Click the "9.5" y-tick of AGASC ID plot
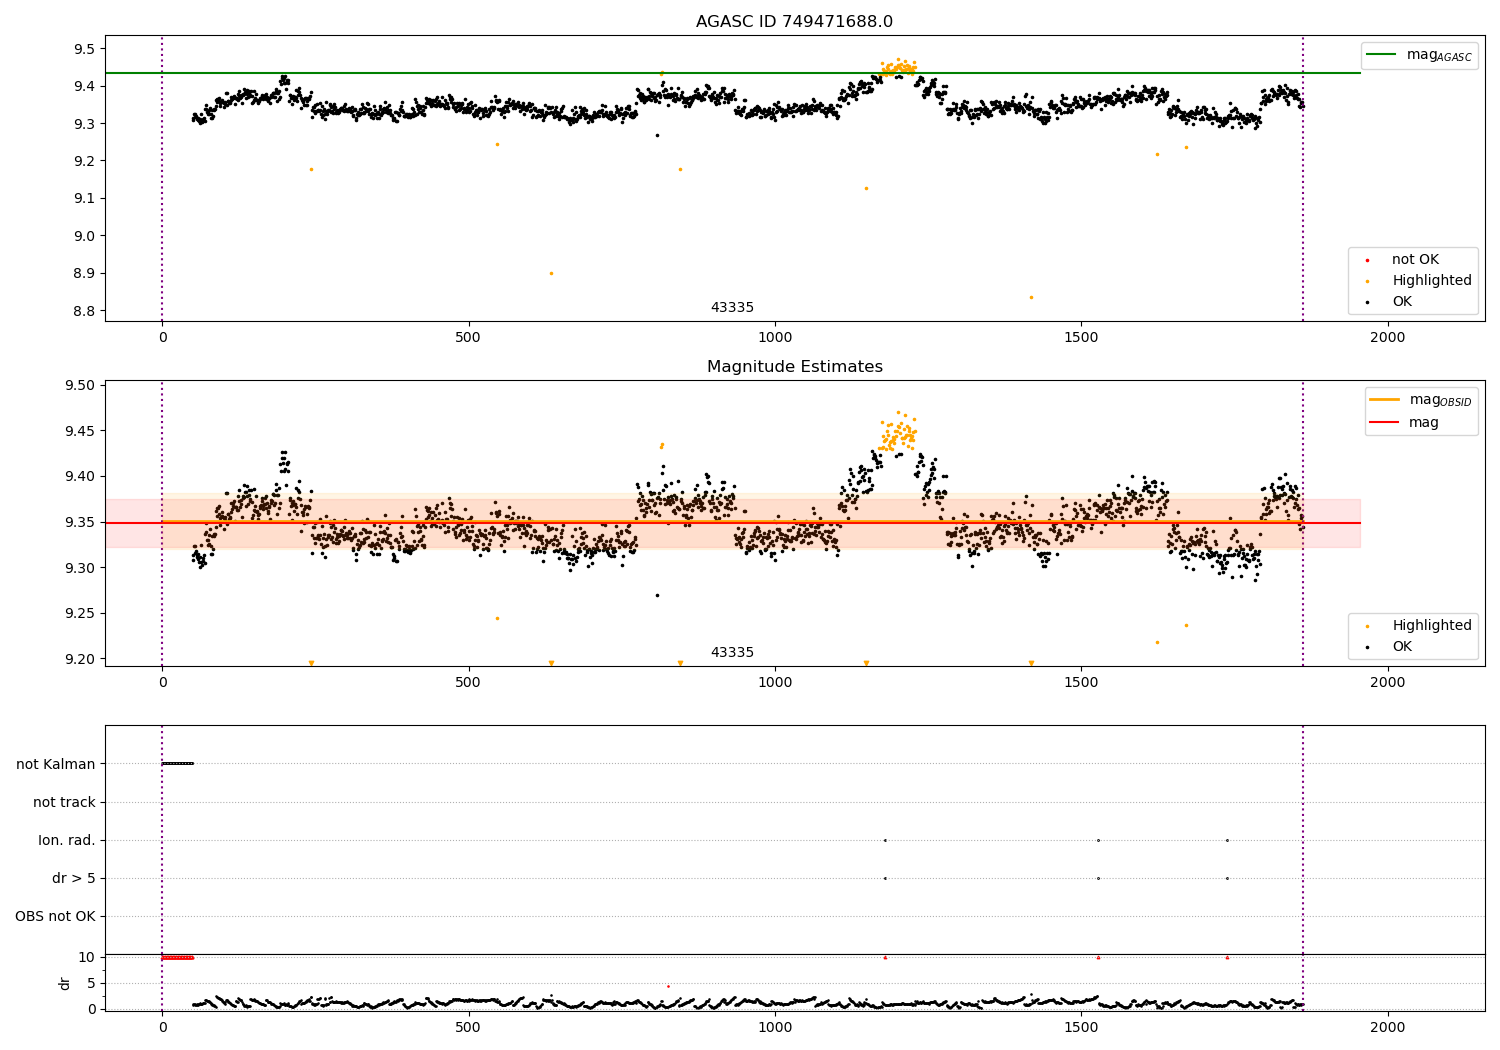 point(84,49)
